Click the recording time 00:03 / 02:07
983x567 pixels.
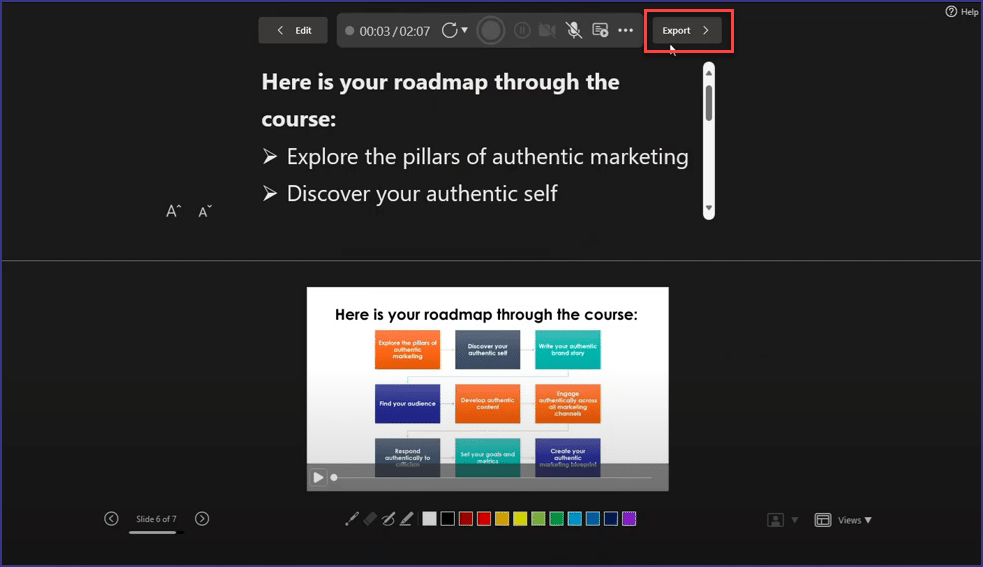coord(395,31)
